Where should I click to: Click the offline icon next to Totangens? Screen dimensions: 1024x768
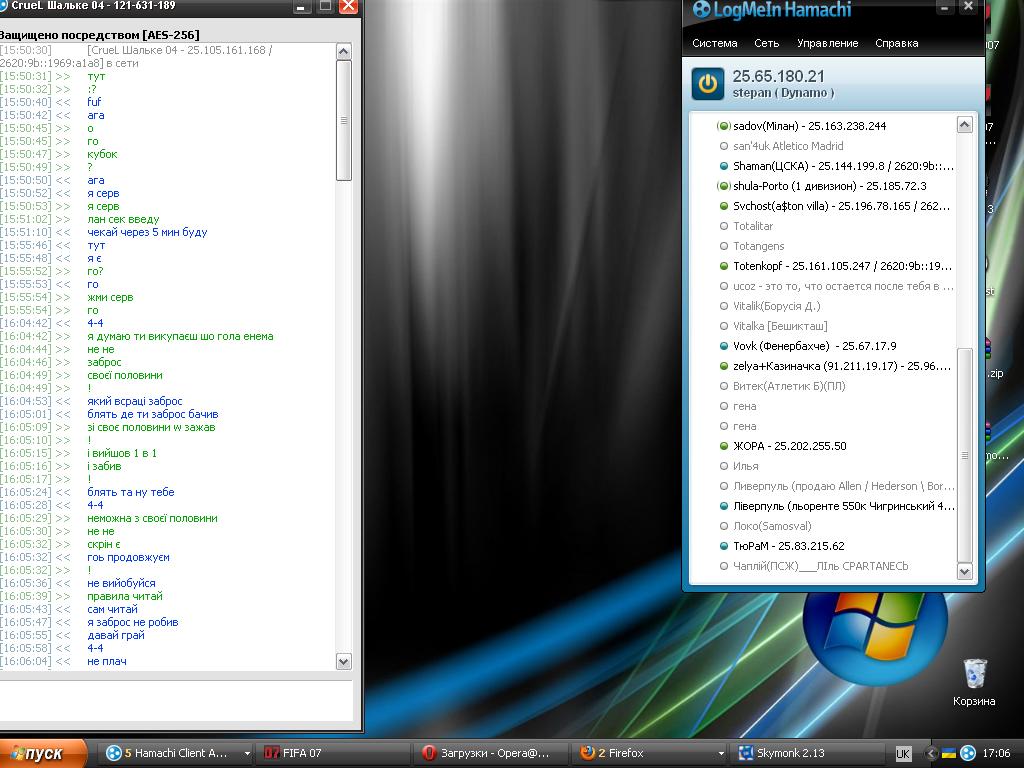click(x=724, y=246)
